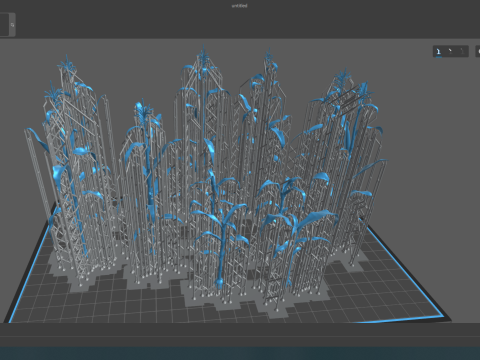Select the middle tilted-model view mode icon

point(450,51)
